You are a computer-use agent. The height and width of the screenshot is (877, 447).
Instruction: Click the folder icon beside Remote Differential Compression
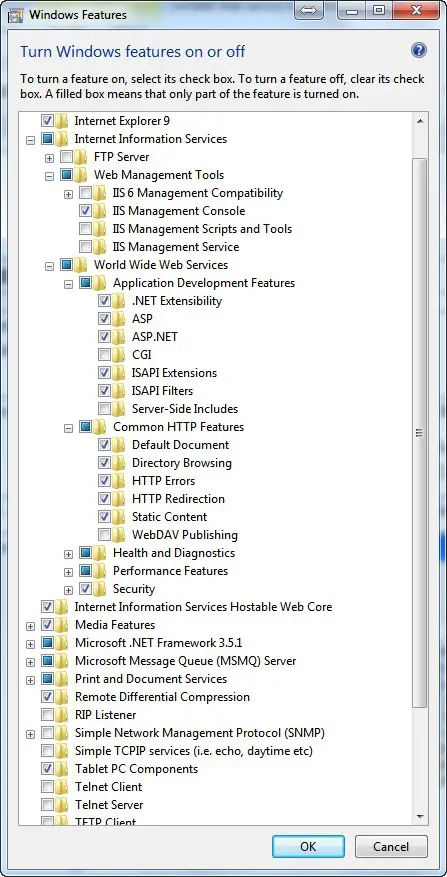coord(62,696)
